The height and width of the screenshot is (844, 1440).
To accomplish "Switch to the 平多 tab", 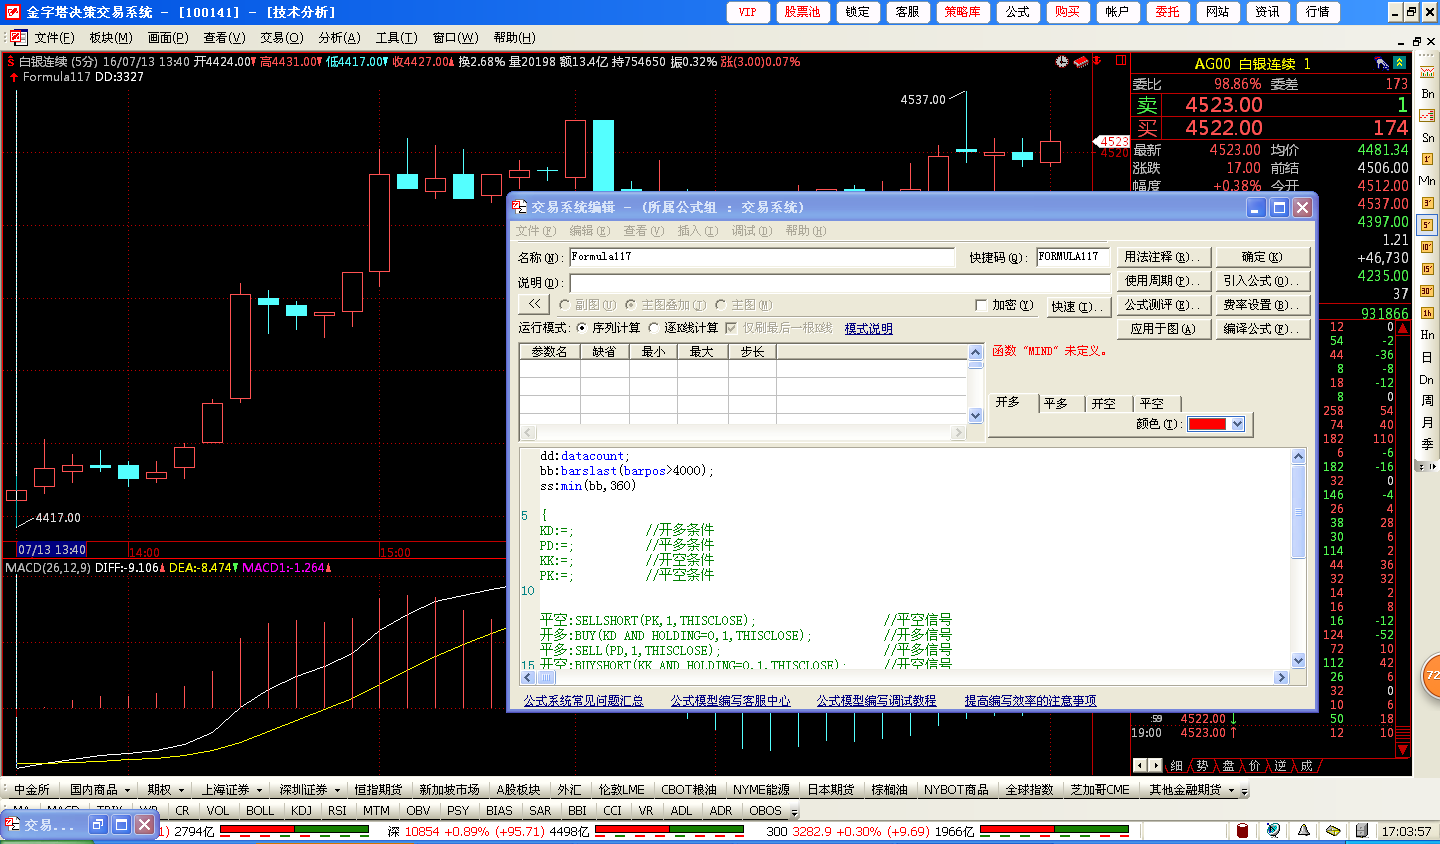I will click(x=1055, y=403).
